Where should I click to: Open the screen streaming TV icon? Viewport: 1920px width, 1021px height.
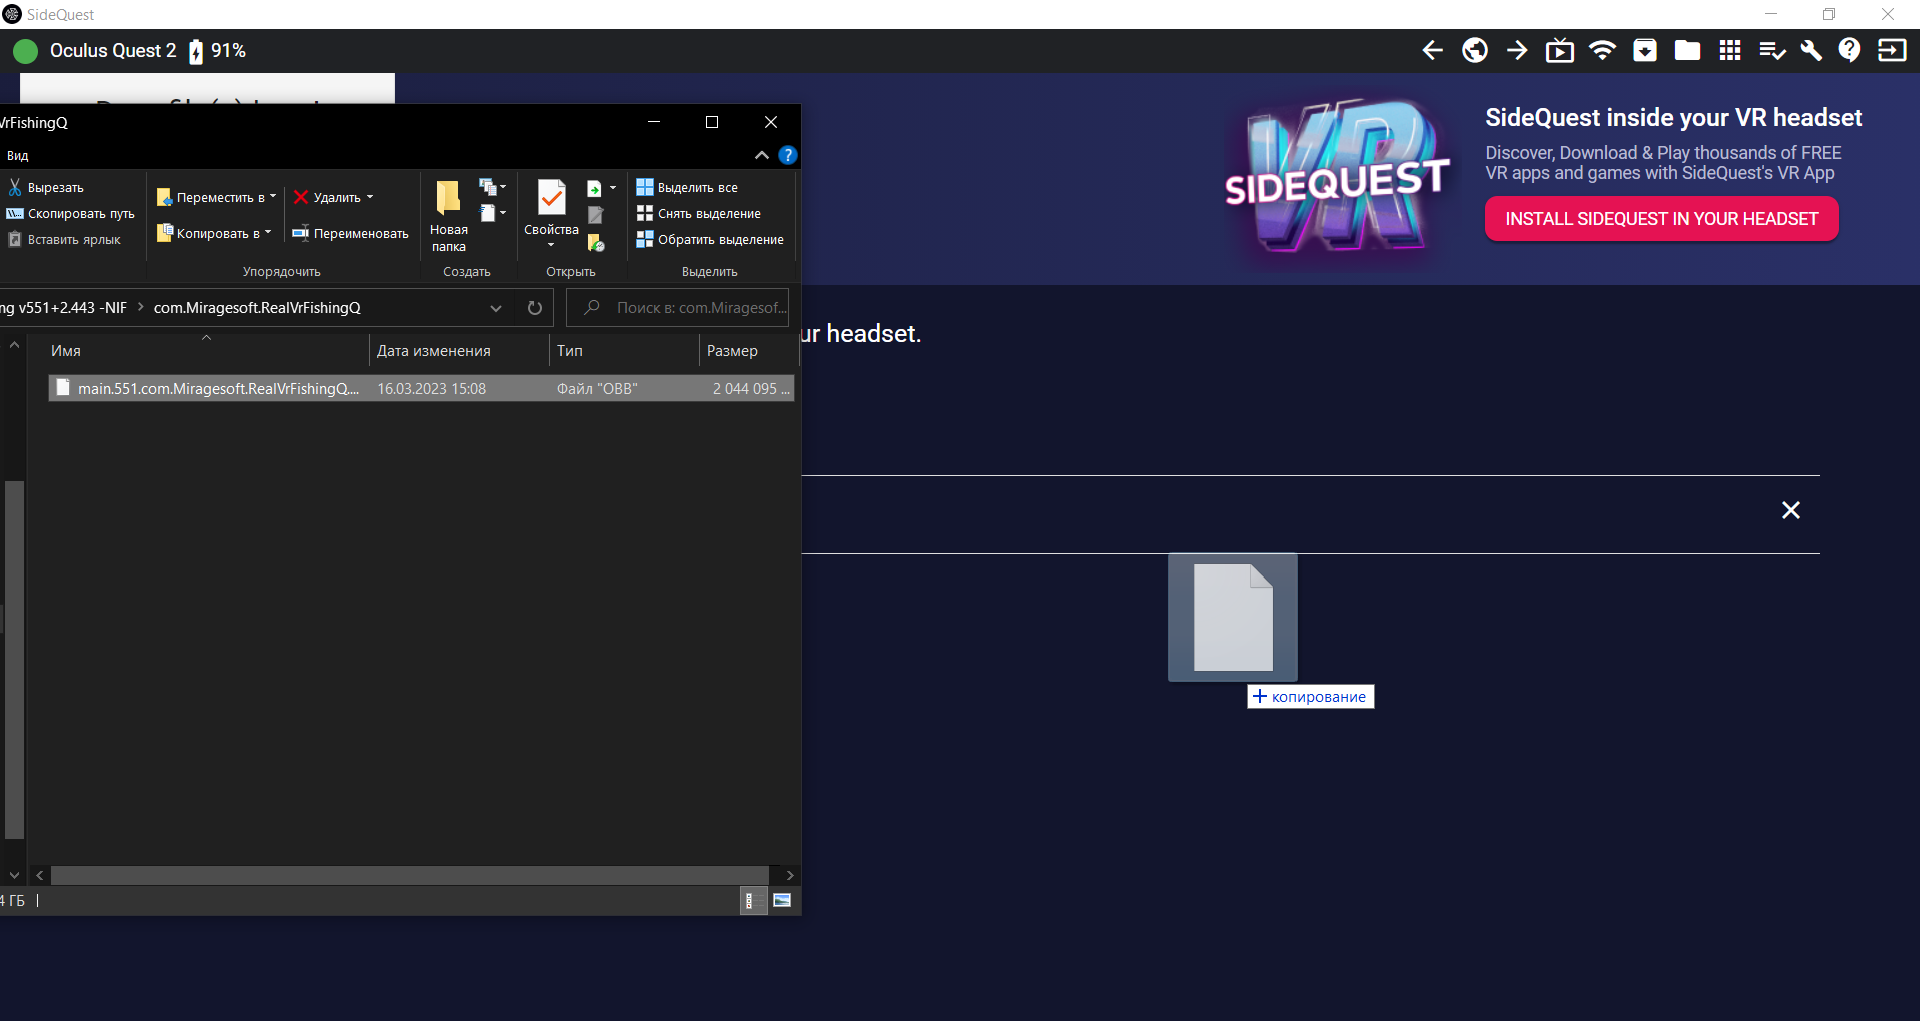tap(1560, 51)
